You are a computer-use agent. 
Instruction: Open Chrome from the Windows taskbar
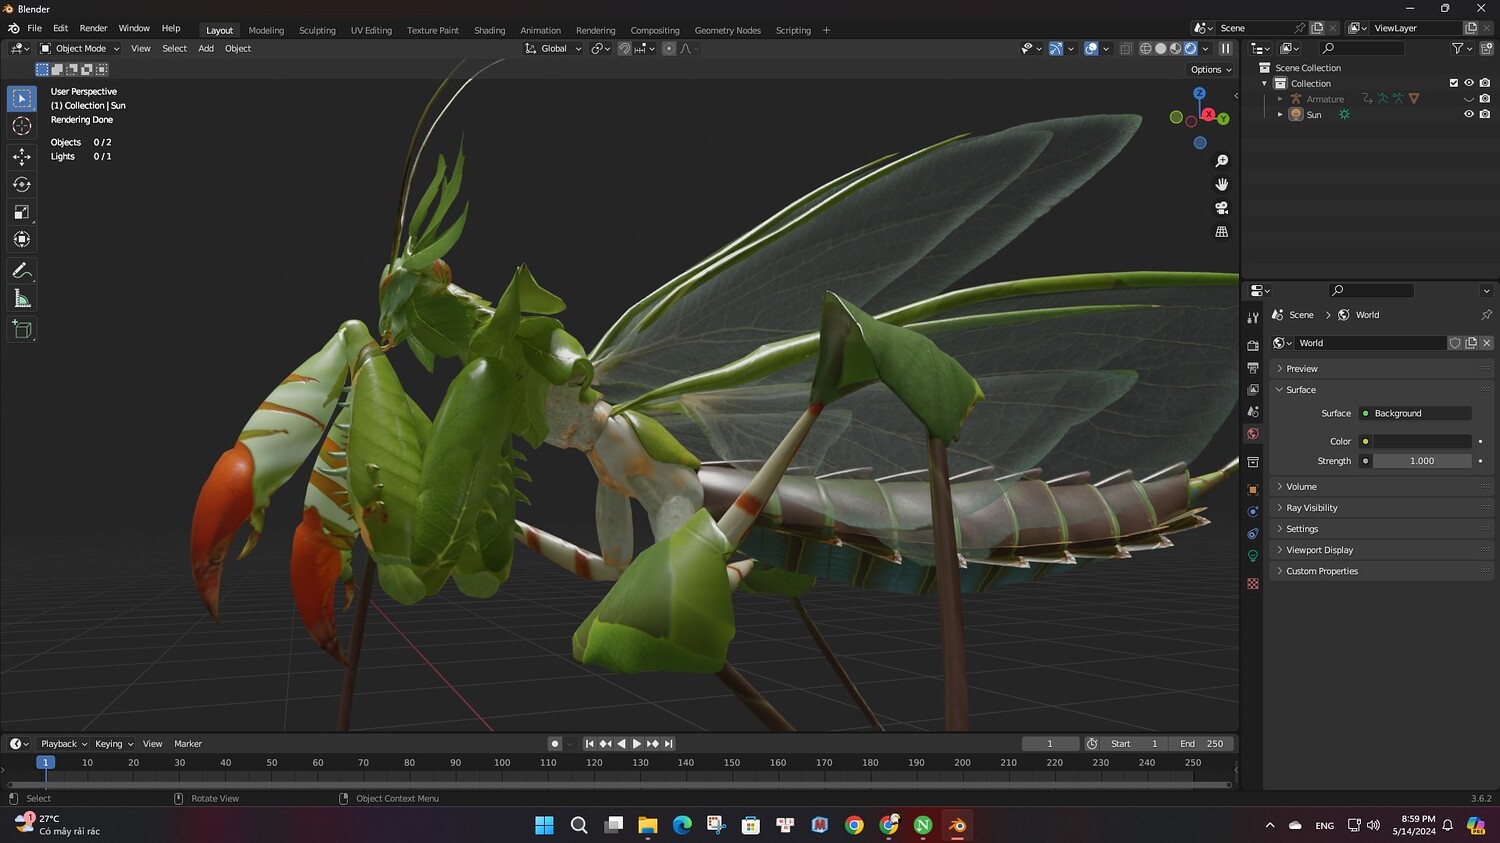tap(854, 825)
